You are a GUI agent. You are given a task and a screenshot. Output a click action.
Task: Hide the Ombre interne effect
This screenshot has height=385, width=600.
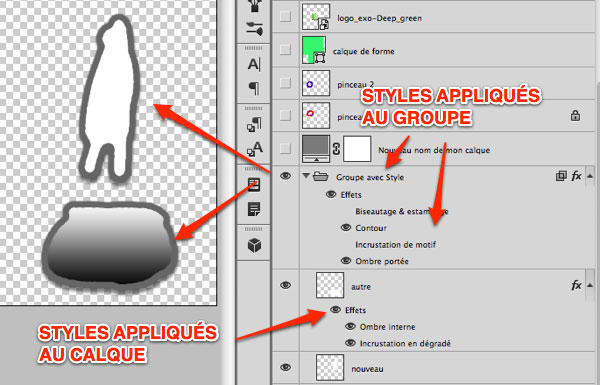pos(350,326)
